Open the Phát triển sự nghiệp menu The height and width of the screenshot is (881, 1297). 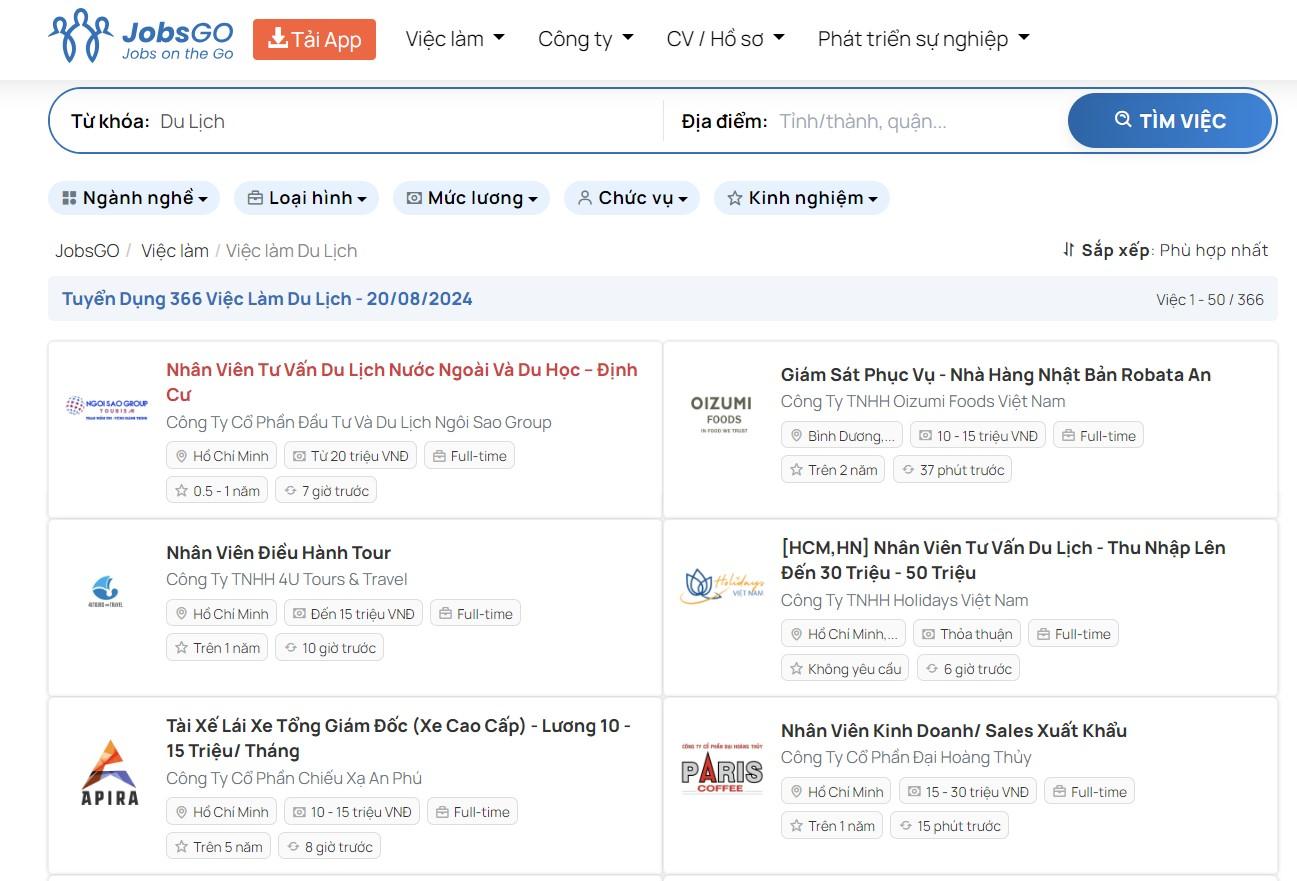click(x=924, y=39)
